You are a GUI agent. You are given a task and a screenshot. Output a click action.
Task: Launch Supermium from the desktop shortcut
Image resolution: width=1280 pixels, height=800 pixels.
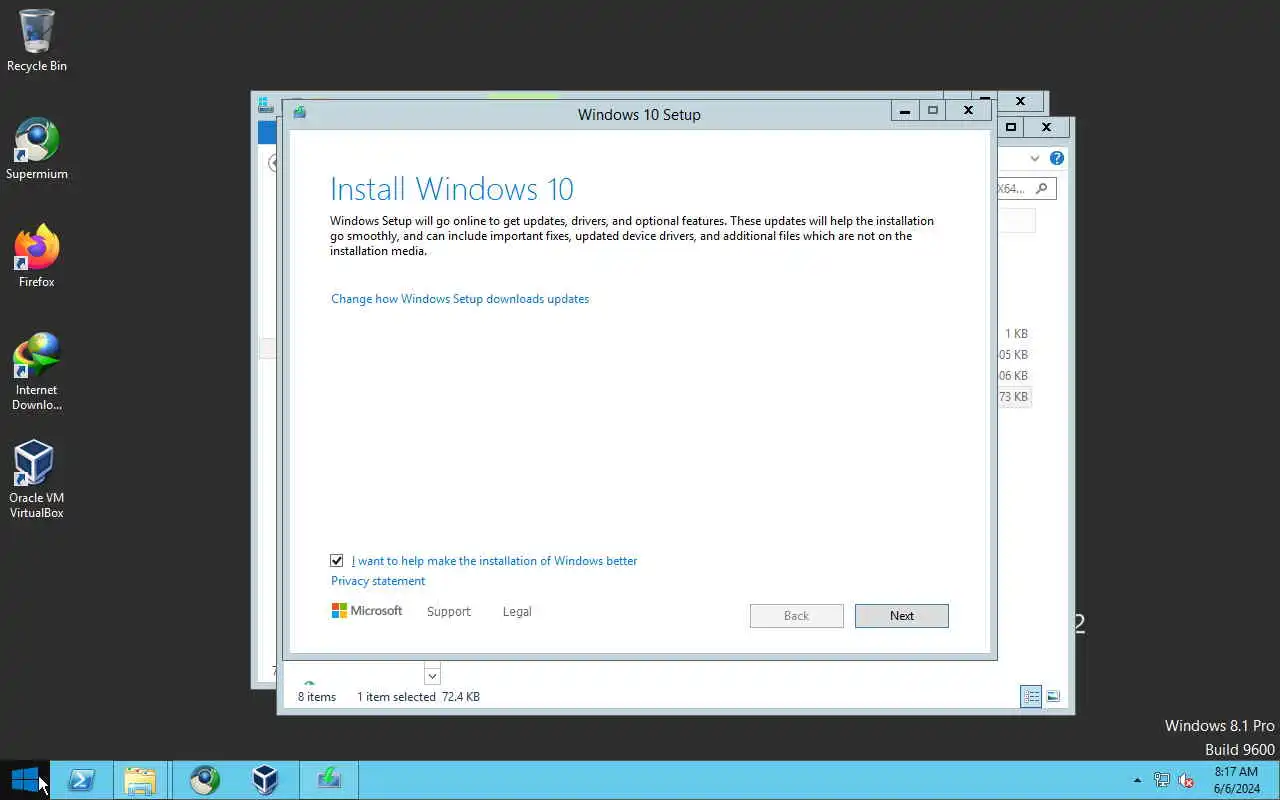pyautogui.click(x=37, y=150)
